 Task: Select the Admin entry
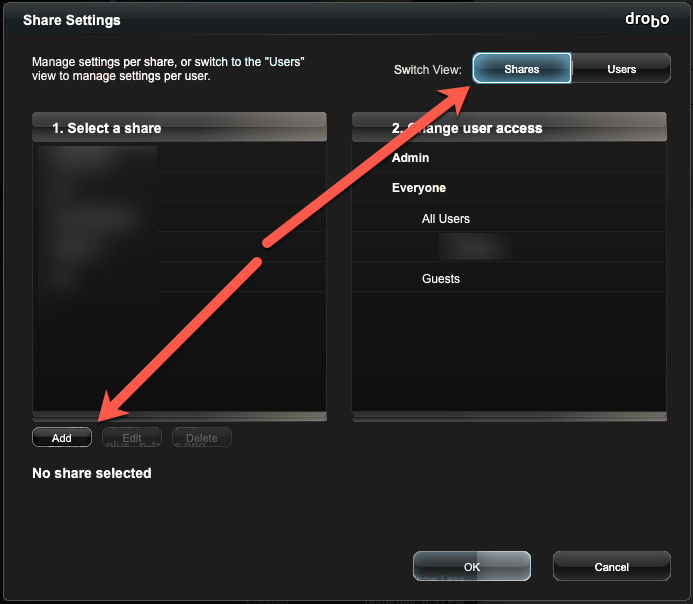(x=509, y=158)
